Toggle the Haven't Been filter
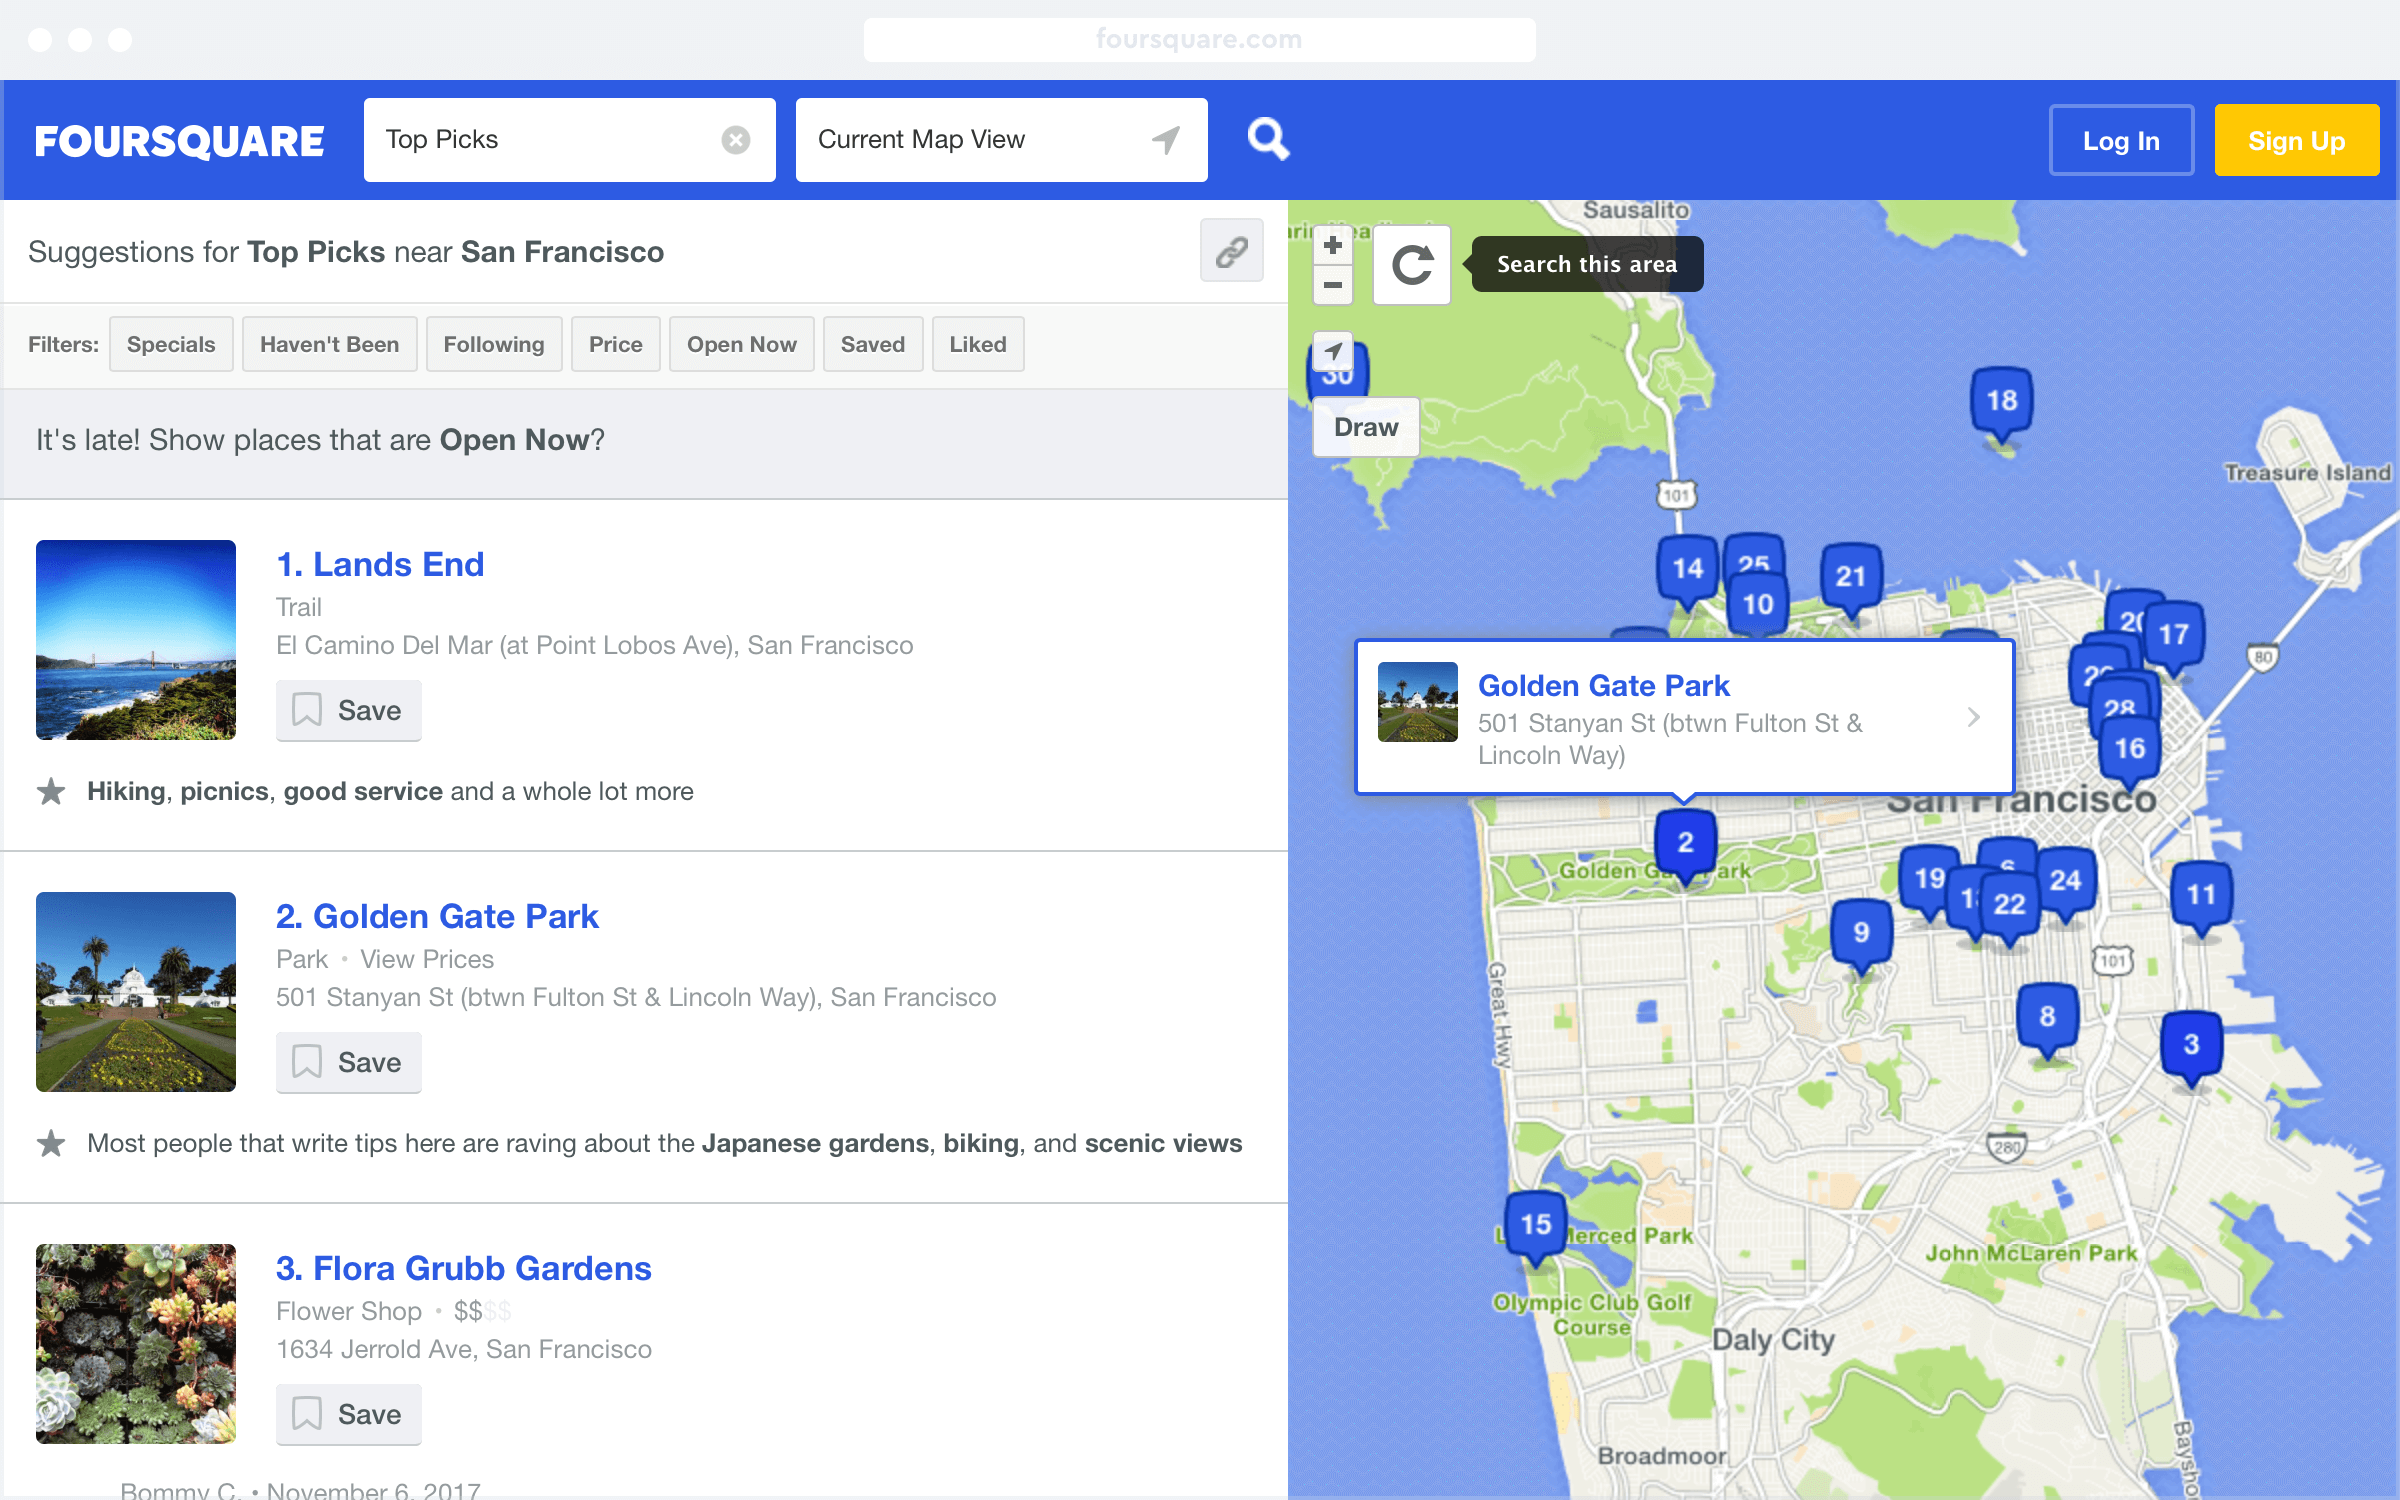This screenshot has width=2400, height=1500. pos(329,344)
